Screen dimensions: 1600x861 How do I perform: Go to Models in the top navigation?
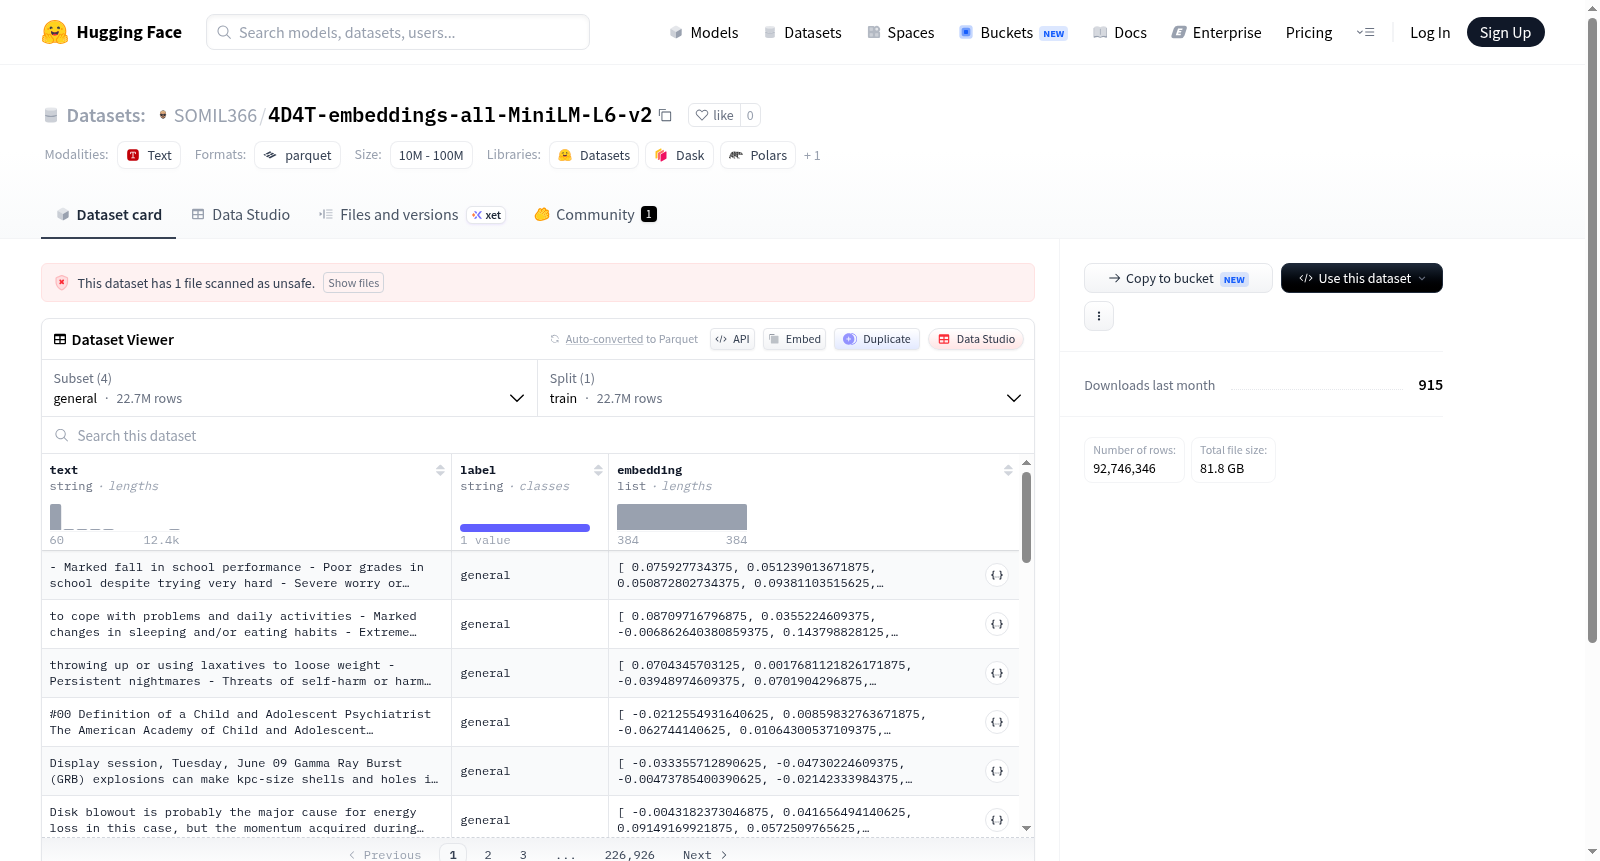pyautogui.click(x=704, y=32)
